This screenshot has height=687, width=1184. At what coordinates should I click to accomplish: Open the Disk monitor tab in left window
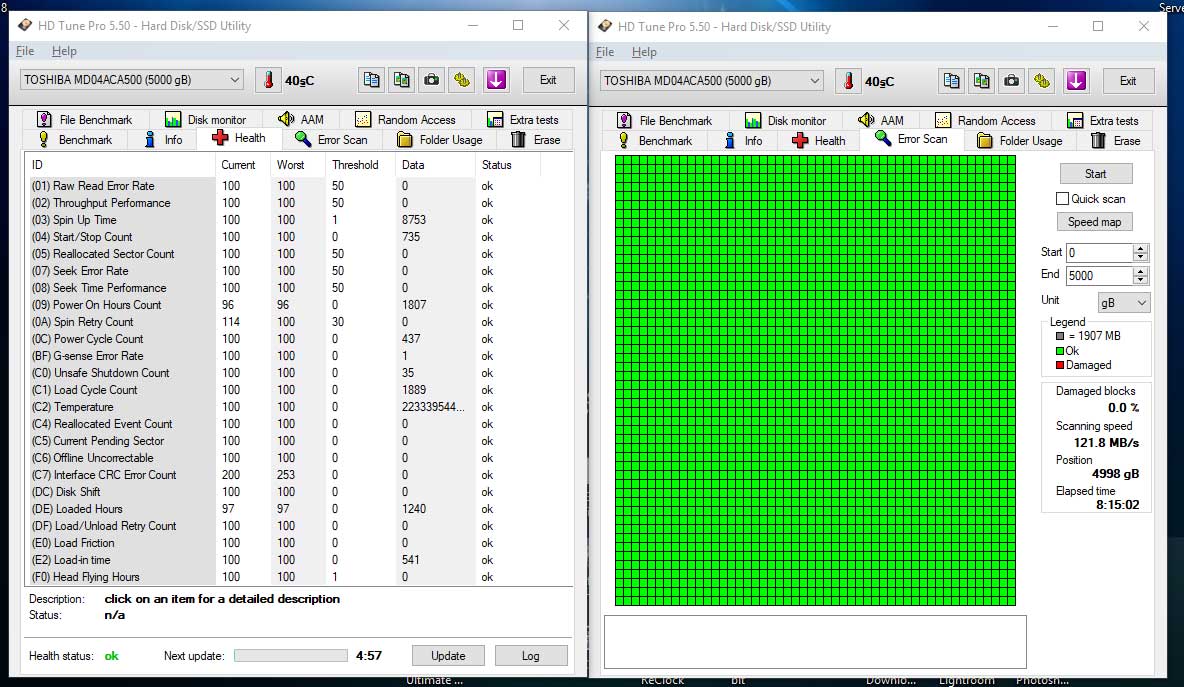pos(205,119)
